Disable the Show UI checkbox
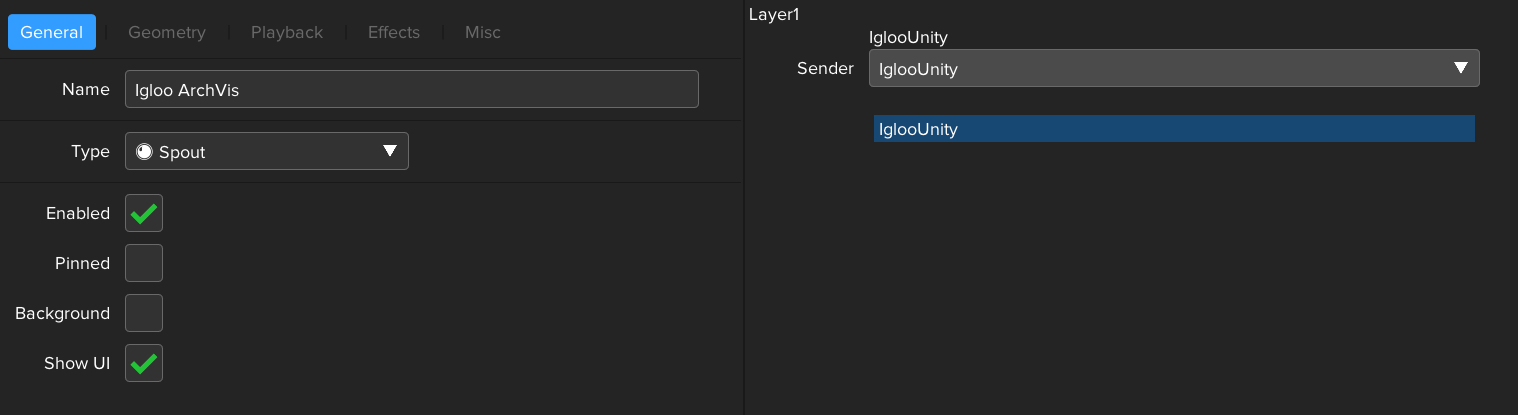 pyautogui.click(x=144, y=363)
